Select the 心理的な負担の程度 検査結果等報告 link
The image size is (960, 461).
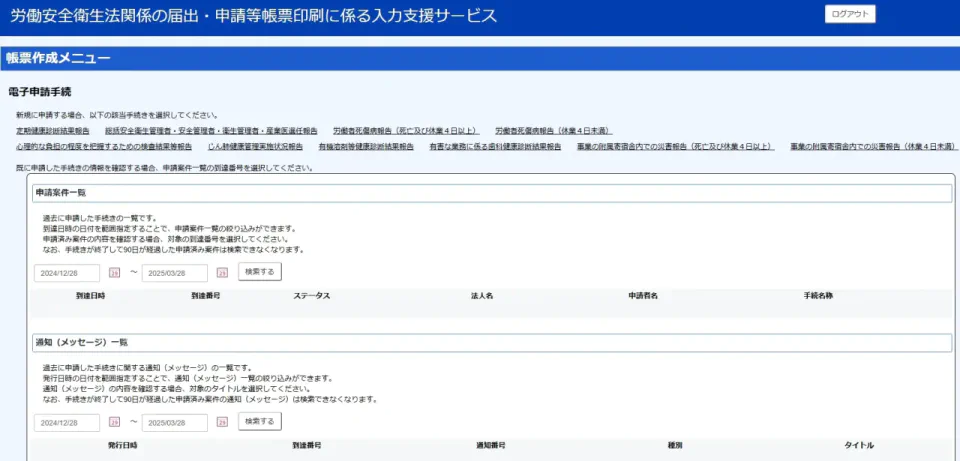tap(103, 146)
